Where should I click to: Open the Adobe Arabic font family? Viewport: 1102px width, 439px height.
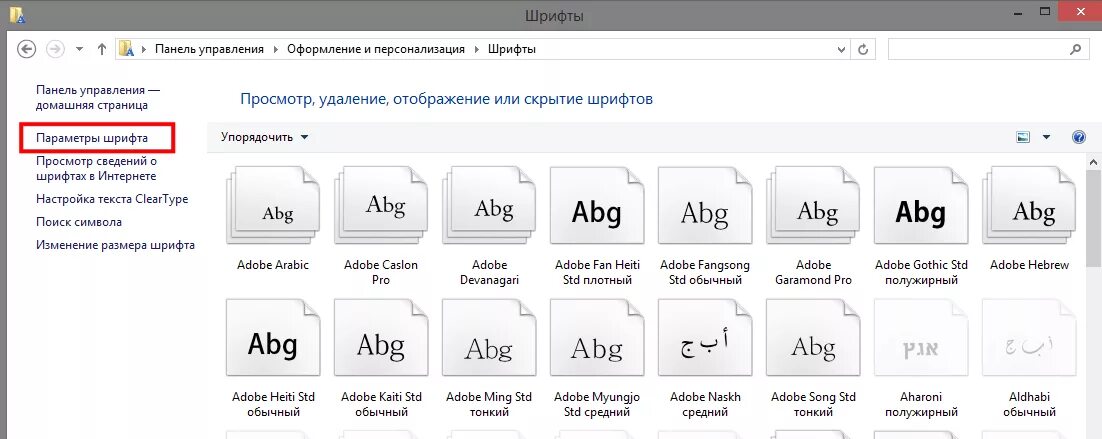(273, 206)
